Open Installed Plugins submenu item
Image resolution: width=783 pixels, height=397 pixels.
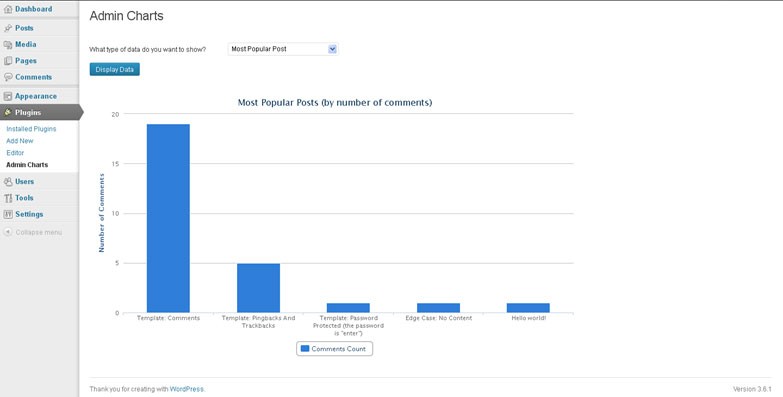coord(31,129)
